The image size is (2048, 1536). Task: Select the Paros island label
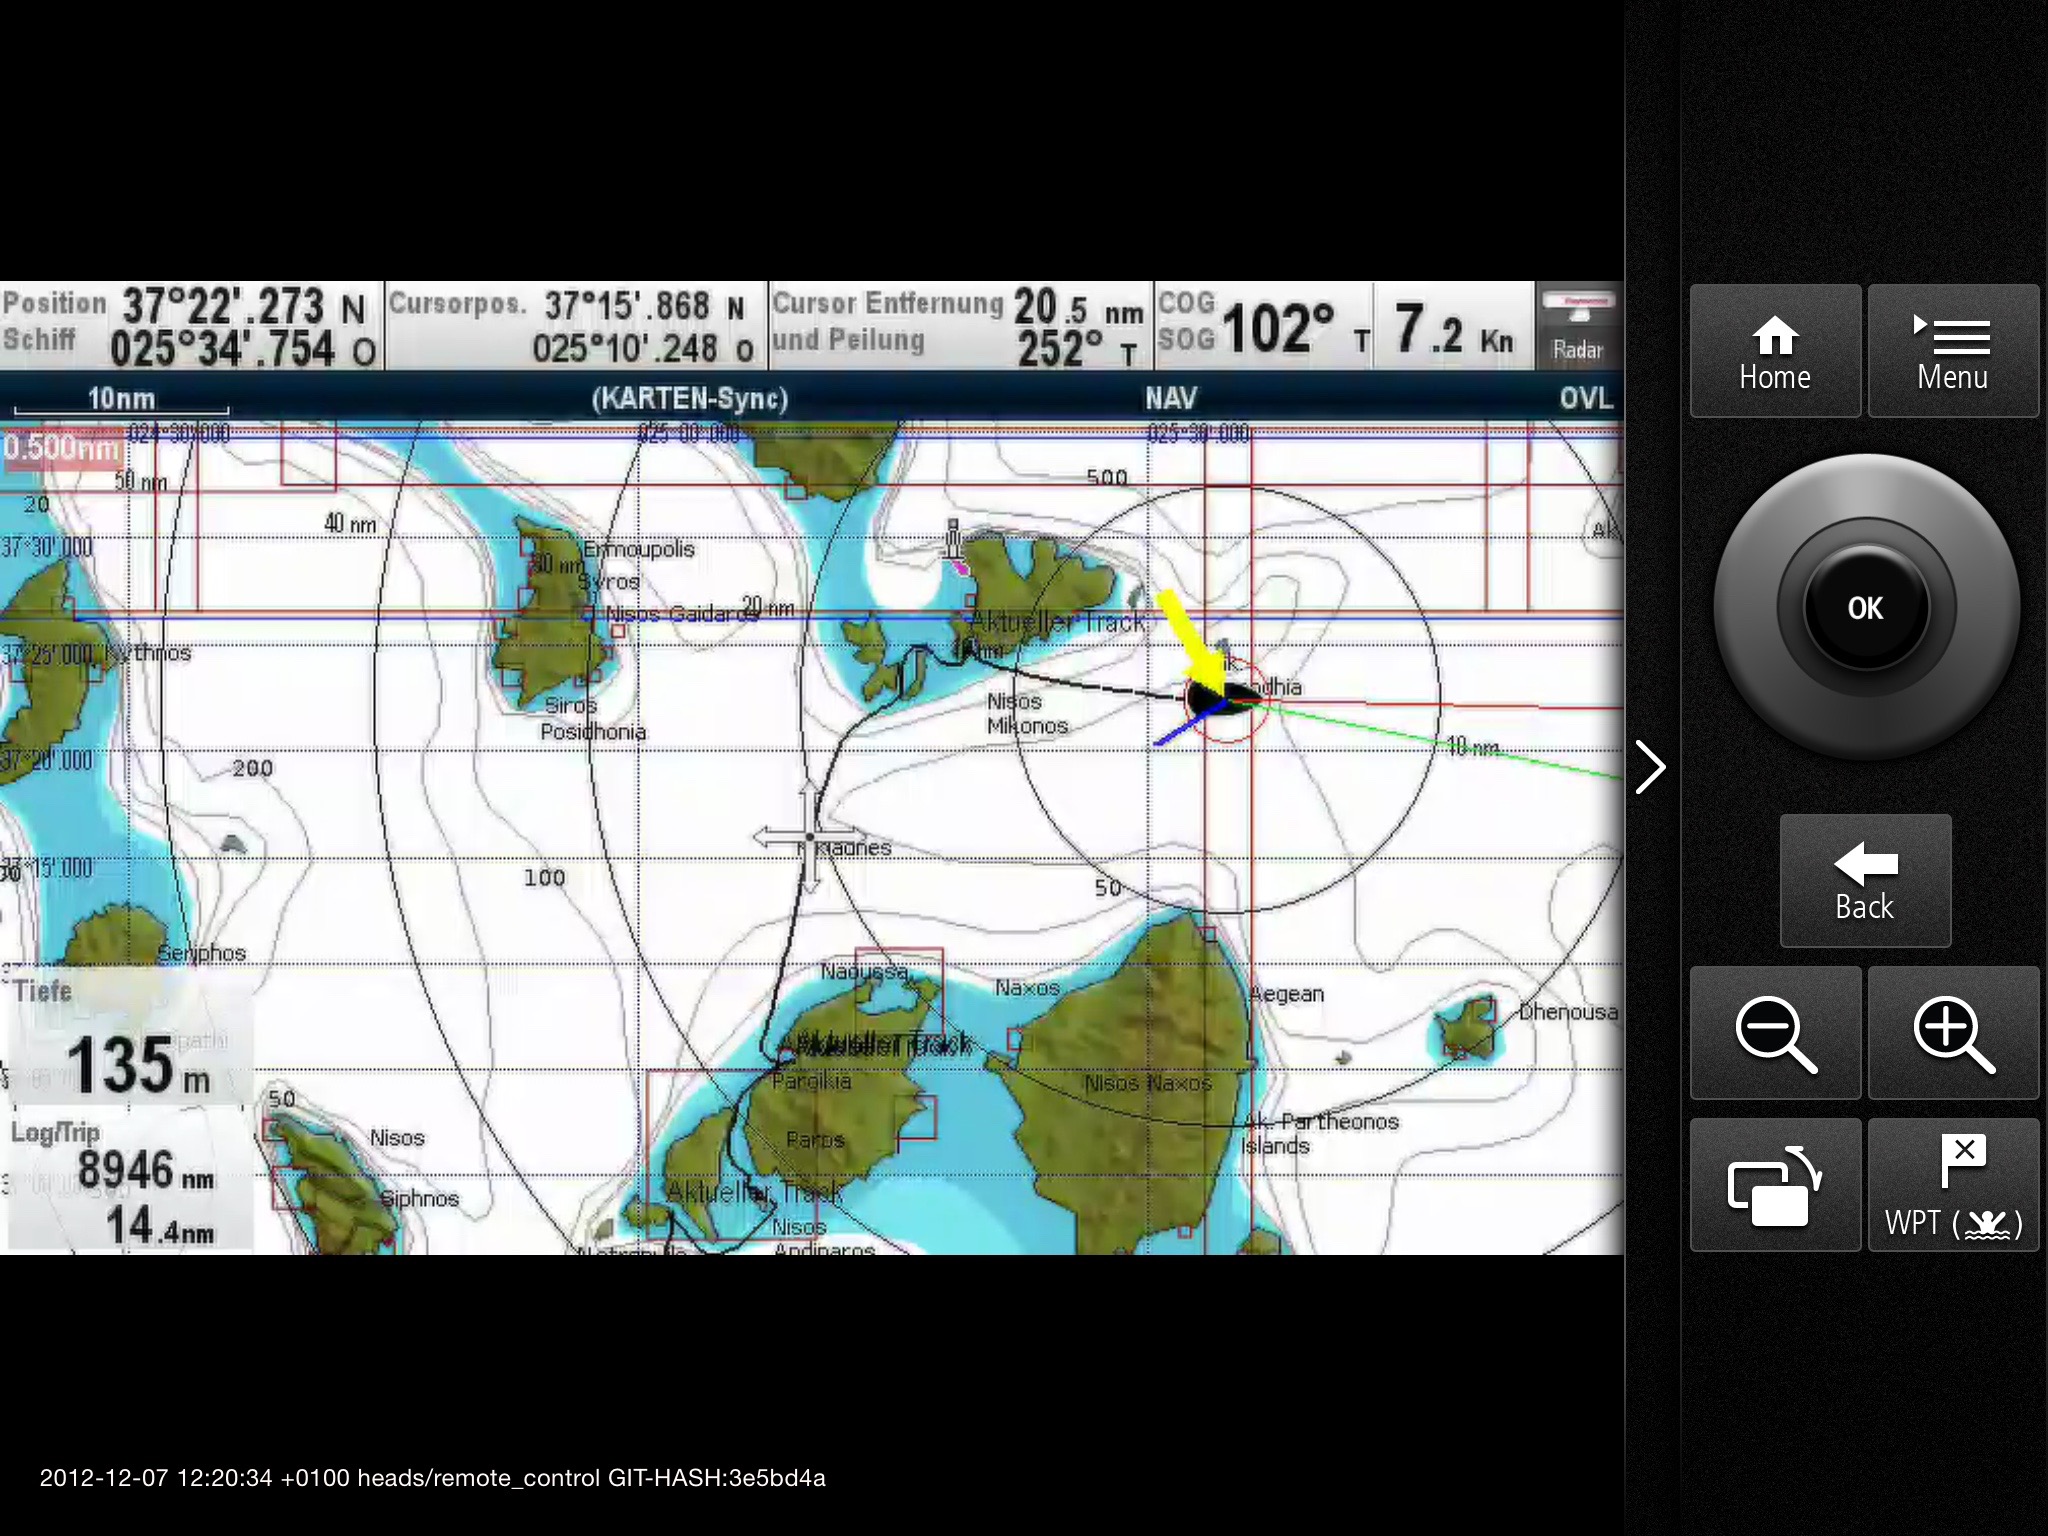(x=815, y=1139)
